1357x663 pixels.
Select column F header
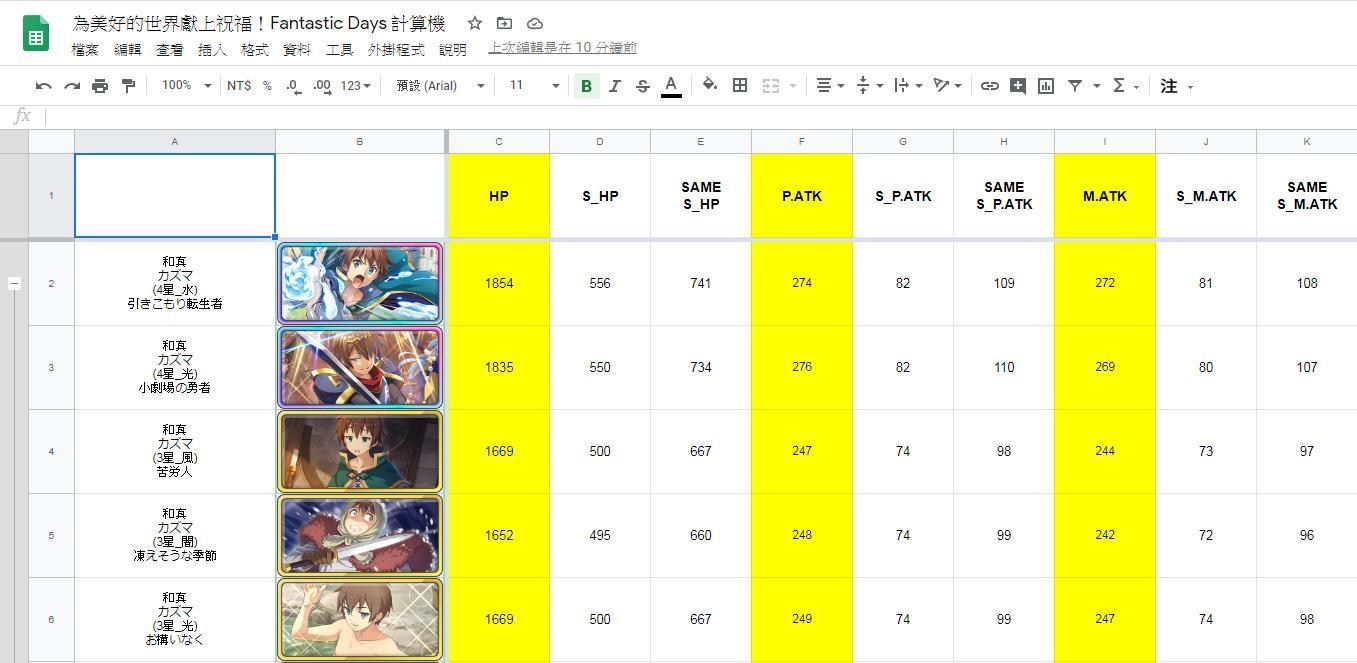(801, 142)
